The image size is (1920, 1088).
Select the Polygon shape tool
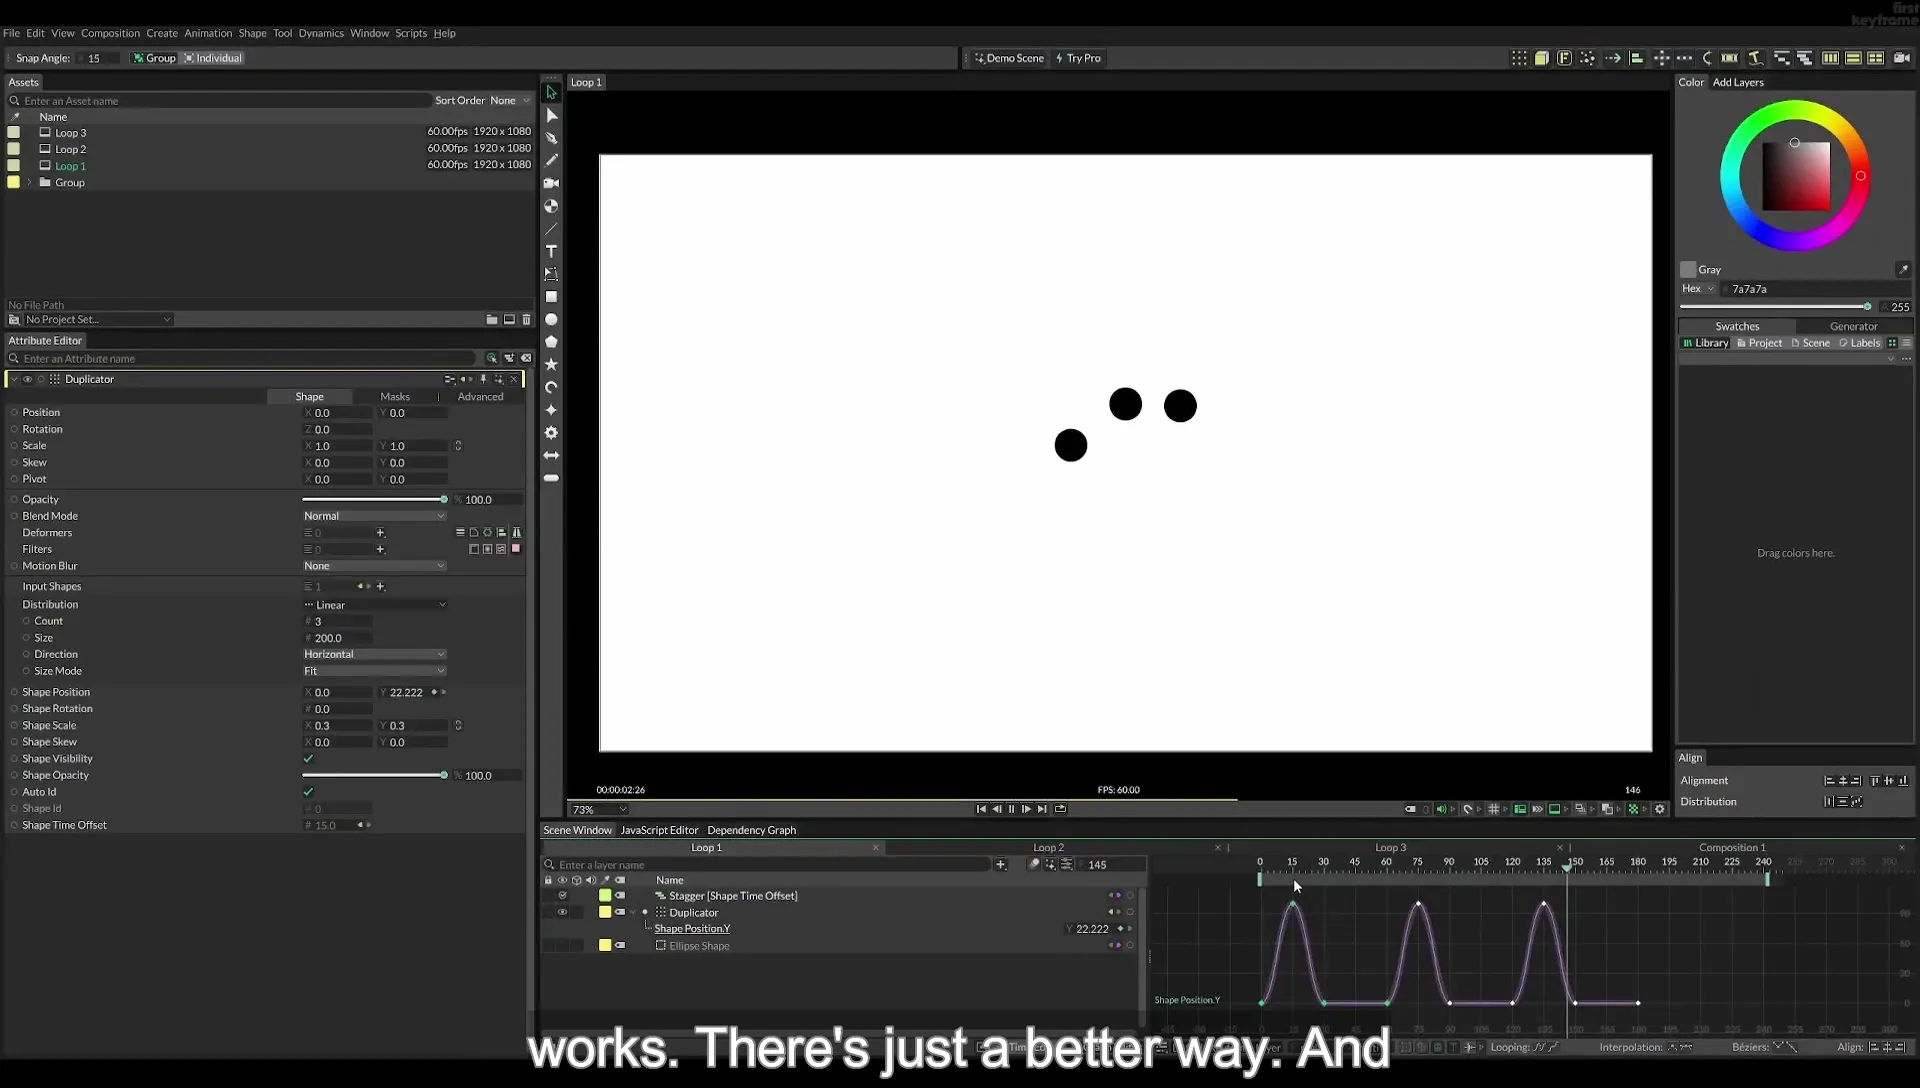(x=551, y=342)
